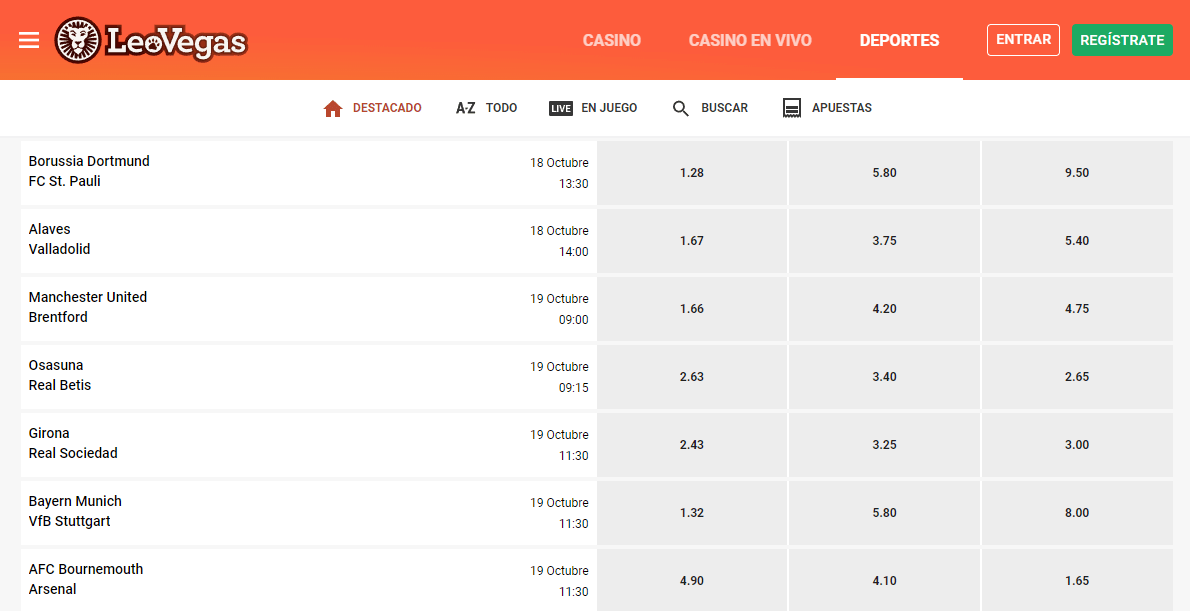Switch to the Casino tab
This screenshot has width=1190, height=611.
611,40
